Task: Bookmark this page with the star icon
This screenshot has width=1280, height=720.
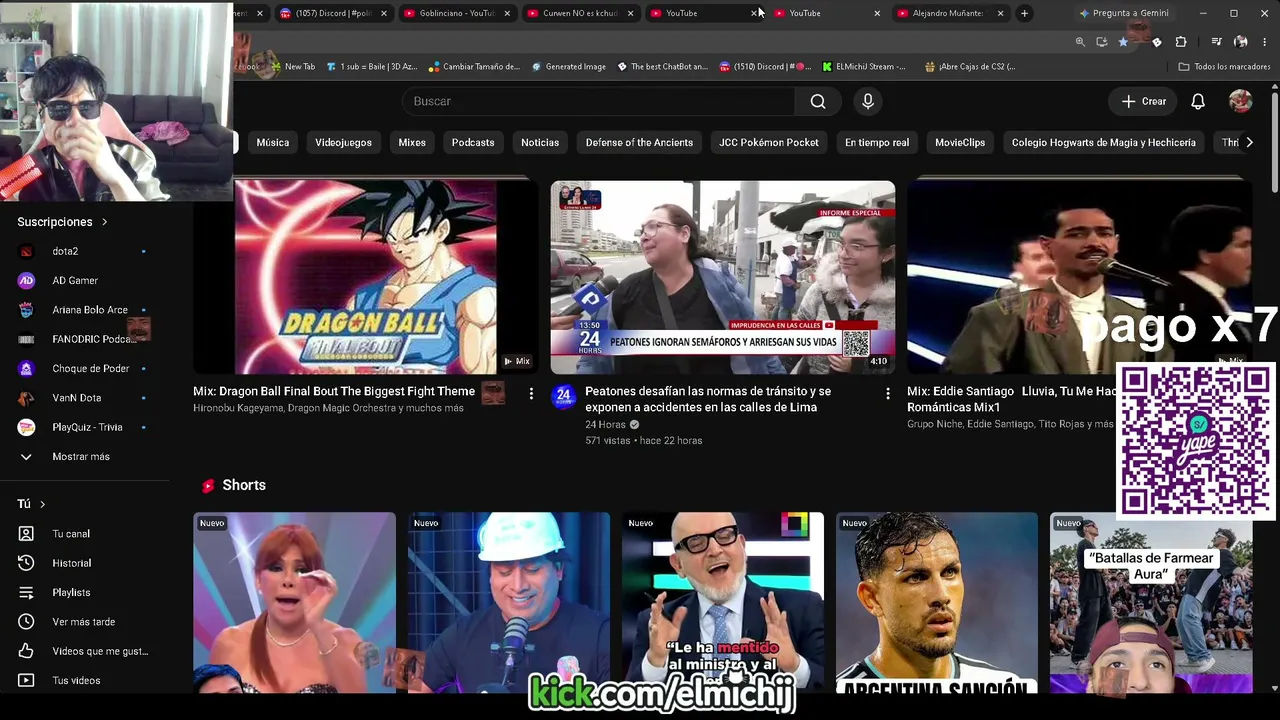Action: coord(1123,42)
